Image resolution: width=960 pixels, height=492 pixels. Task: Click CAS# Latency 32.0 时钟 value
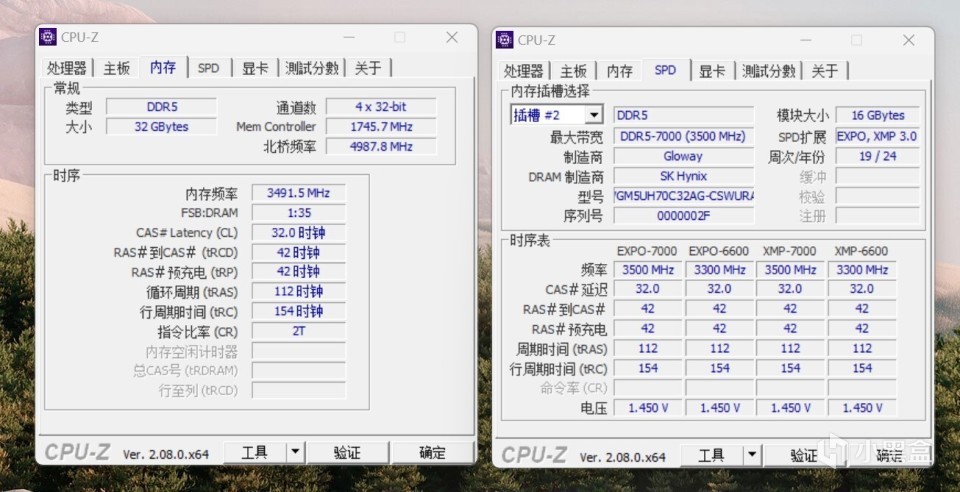(299, 233)
